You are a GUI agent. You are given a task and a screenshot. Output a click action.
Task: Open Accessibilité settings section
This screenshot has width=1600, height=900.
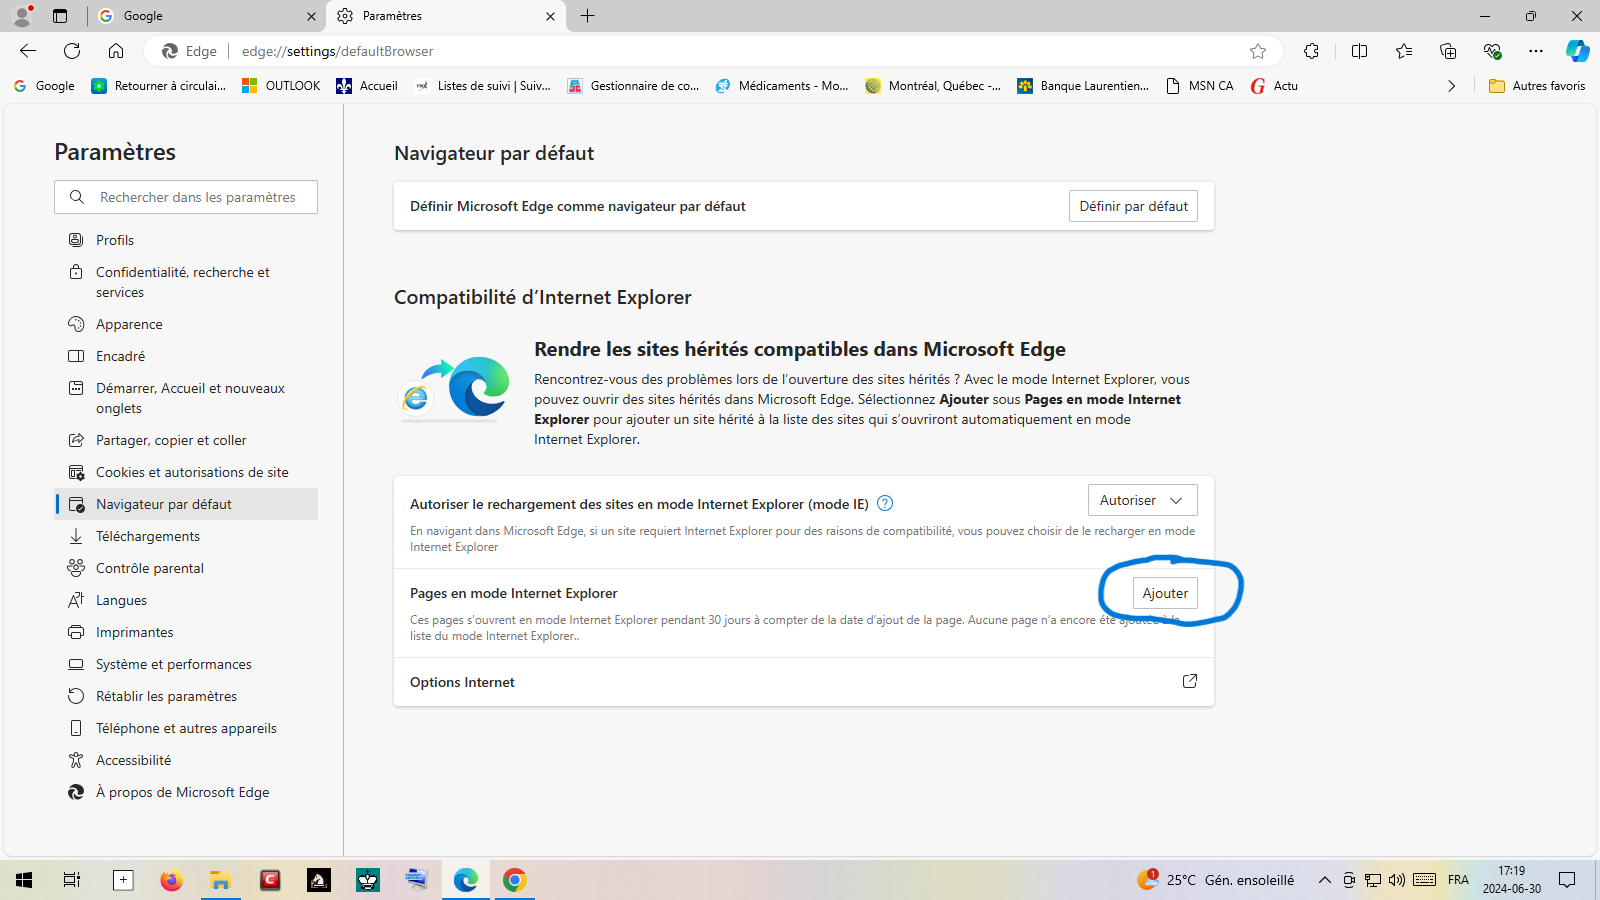coord(186,760)
